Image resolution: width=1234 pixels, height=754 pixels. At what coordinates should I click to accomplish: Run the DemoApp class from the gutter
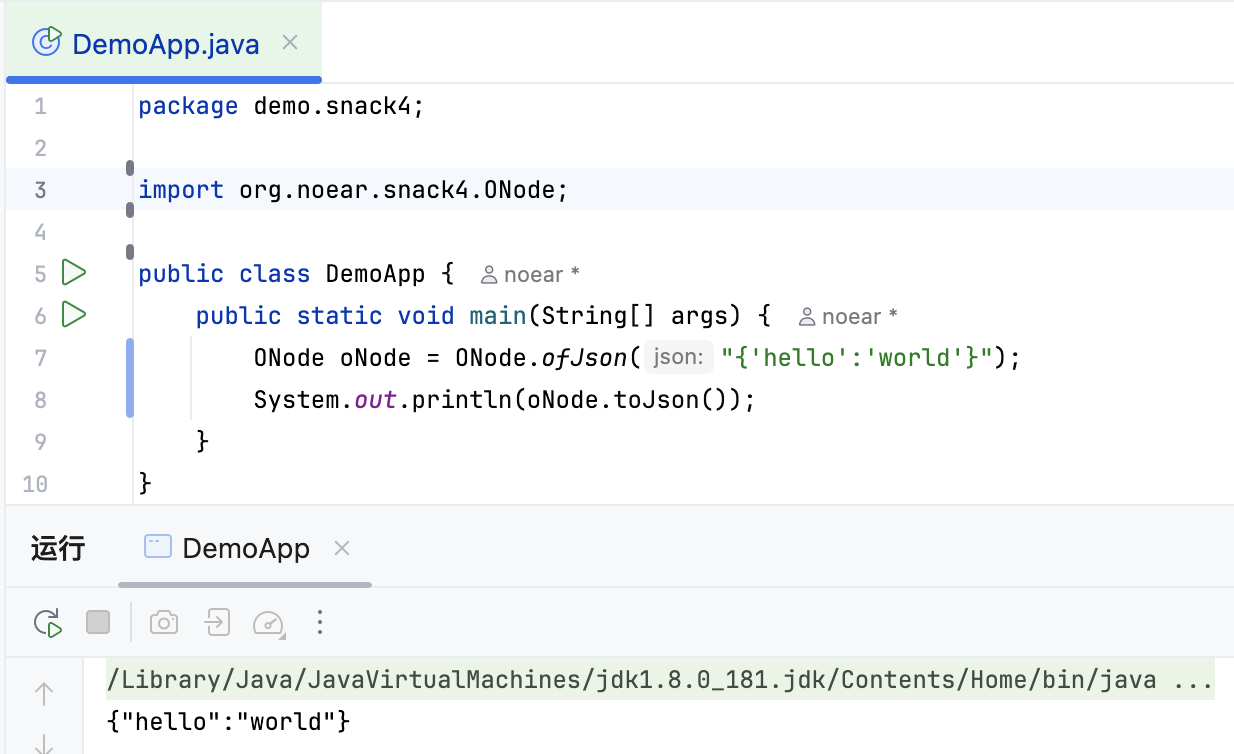point(73,273)
